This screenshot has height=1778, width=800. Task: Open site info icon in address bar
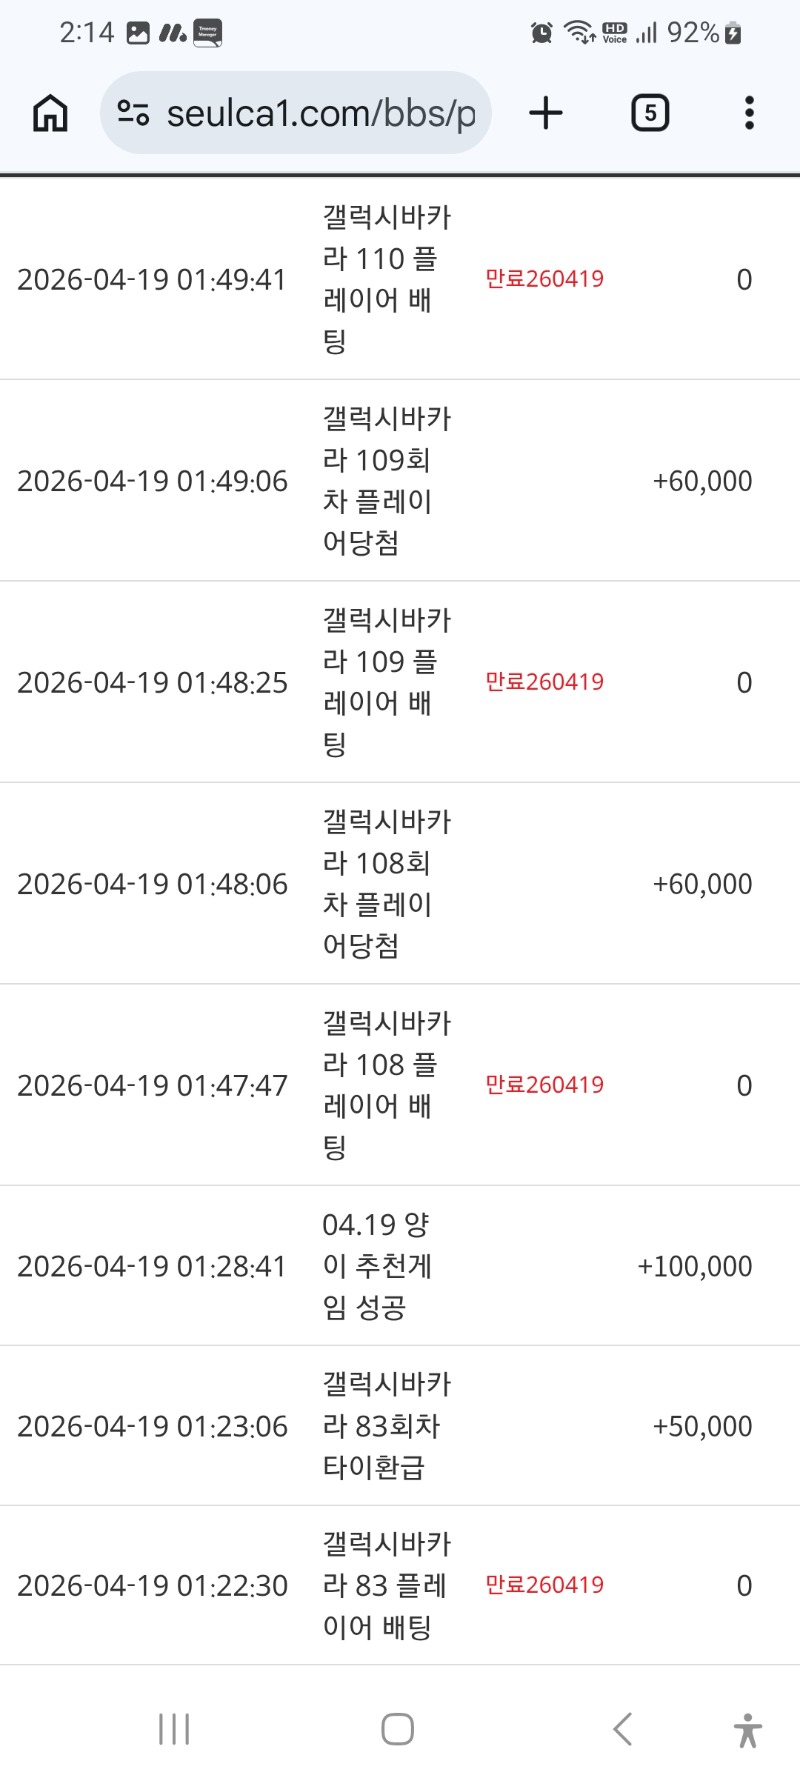tap(133, 113)
